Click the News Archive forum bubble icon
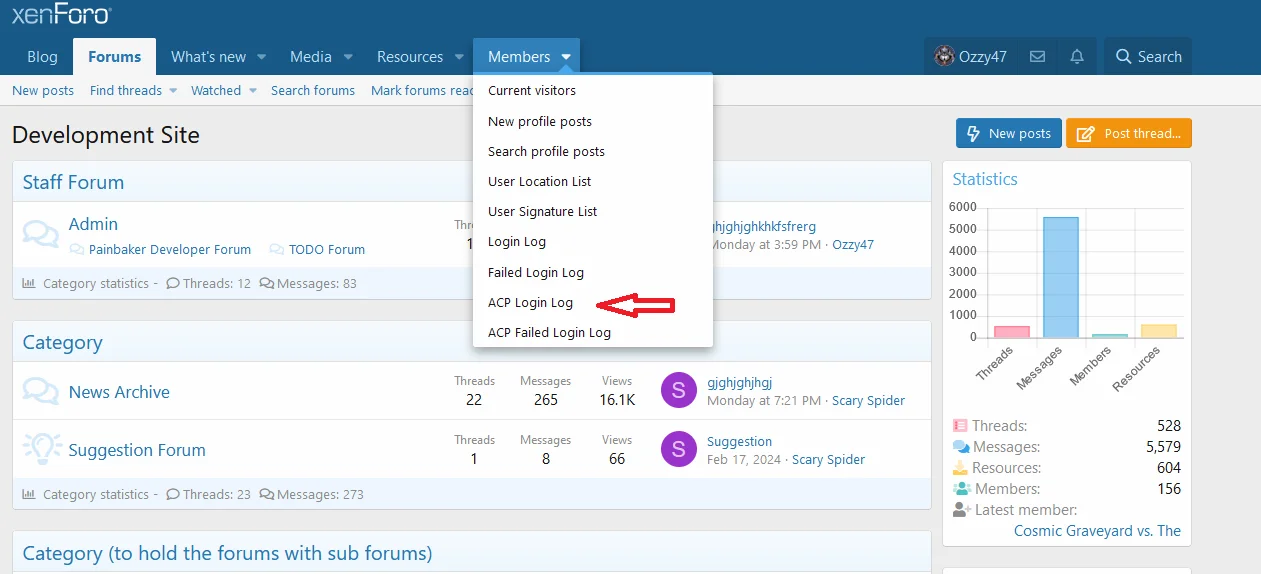 (40, 392)
